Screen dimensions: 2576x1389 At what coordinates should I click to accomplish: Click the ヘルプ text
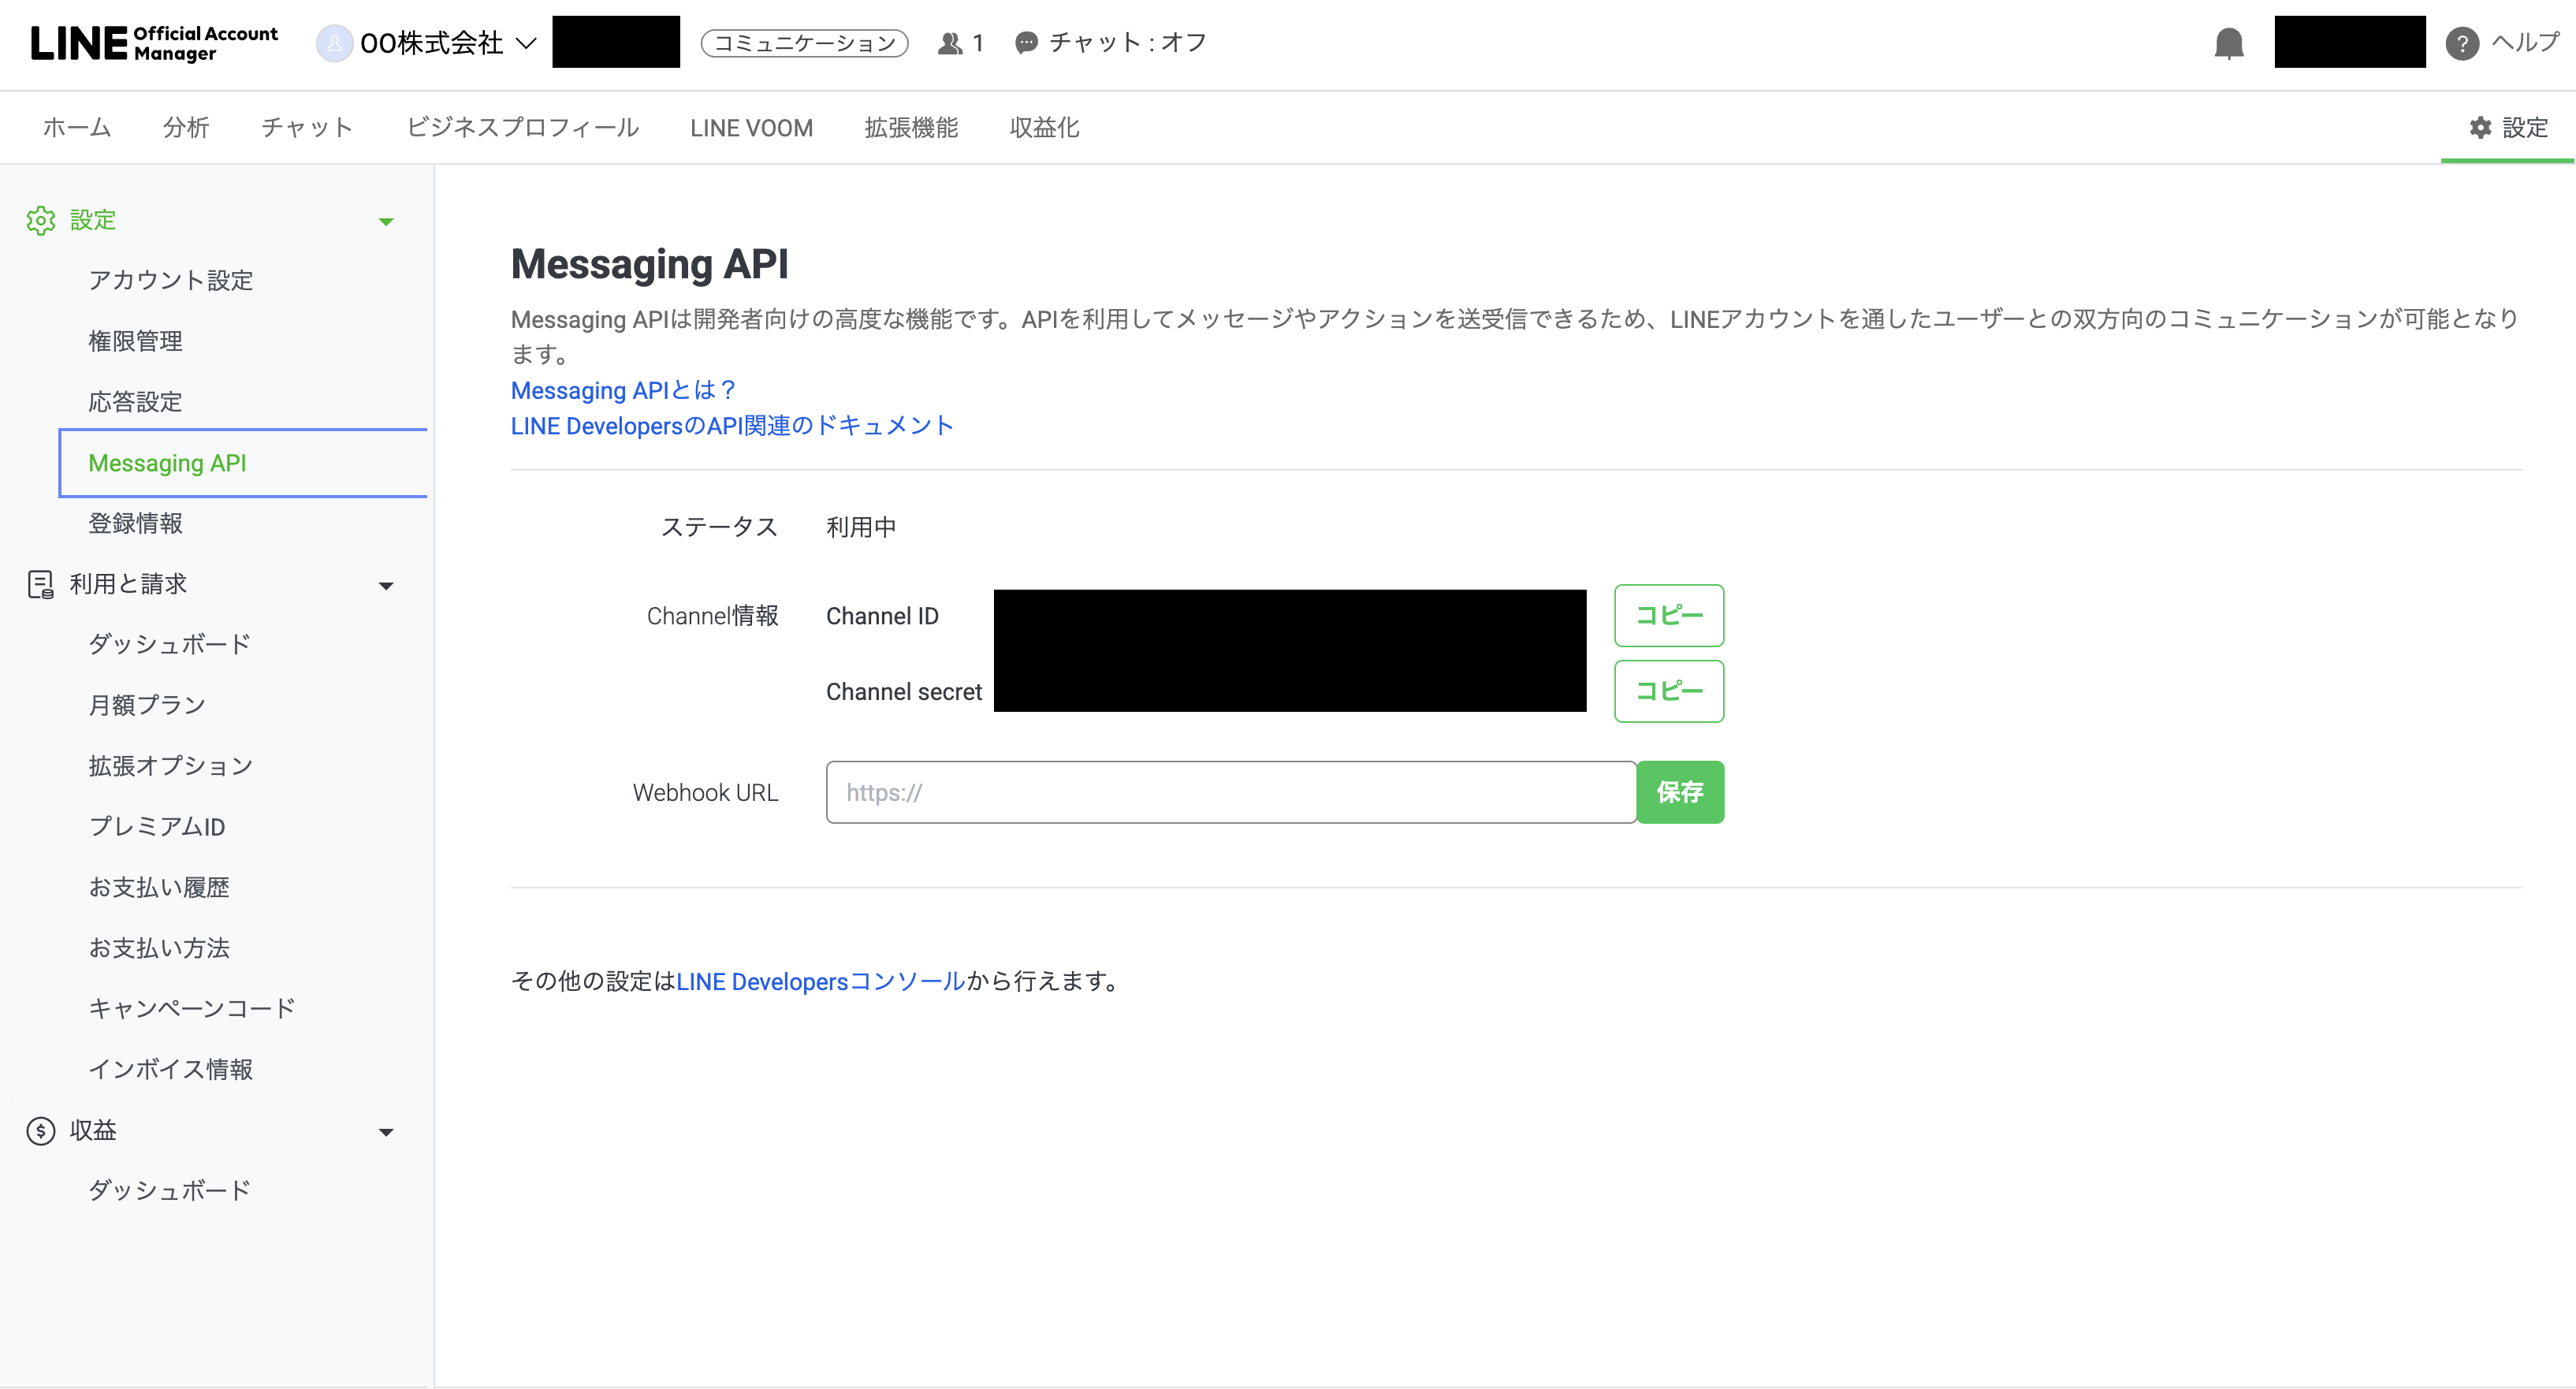click(x=2526, y=42)
